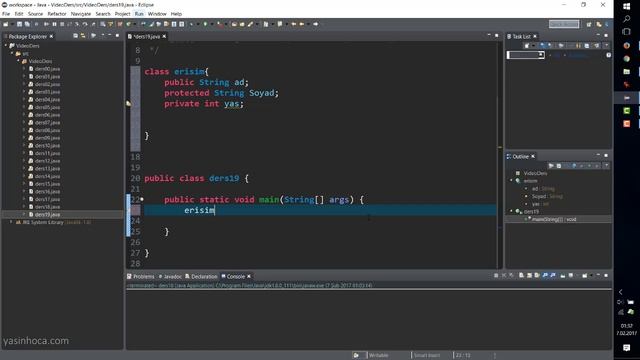Close the ders19.java editor tab
The width and height of the screenshot is (640, 360).
164,36
